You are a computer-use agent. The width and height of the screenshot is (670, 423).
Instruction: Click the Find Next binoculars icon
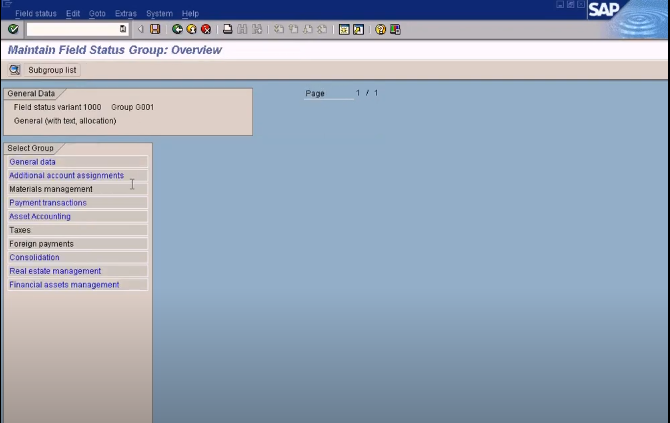coord(257,29)
